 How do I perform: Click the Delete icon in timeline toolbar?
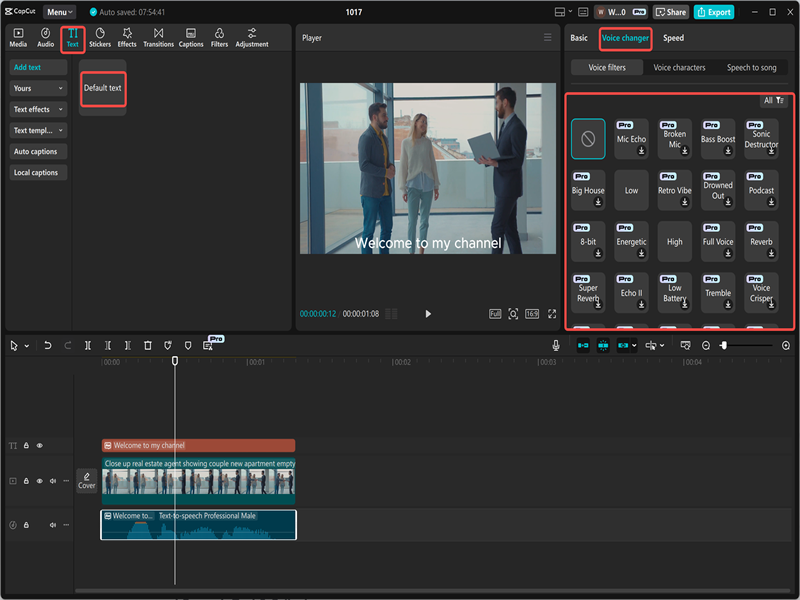click(147, 345)
